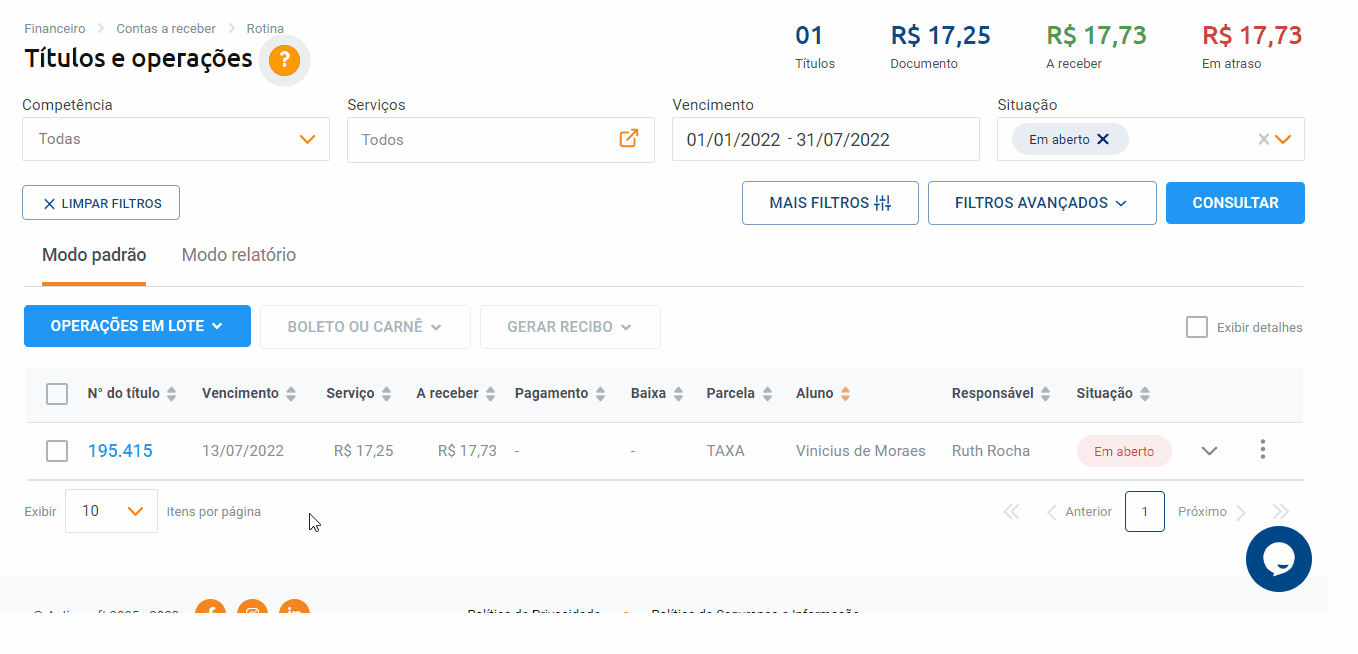1358x654 pixels.
Task: Open the Competência dropdown
Action: coord(176,139)
